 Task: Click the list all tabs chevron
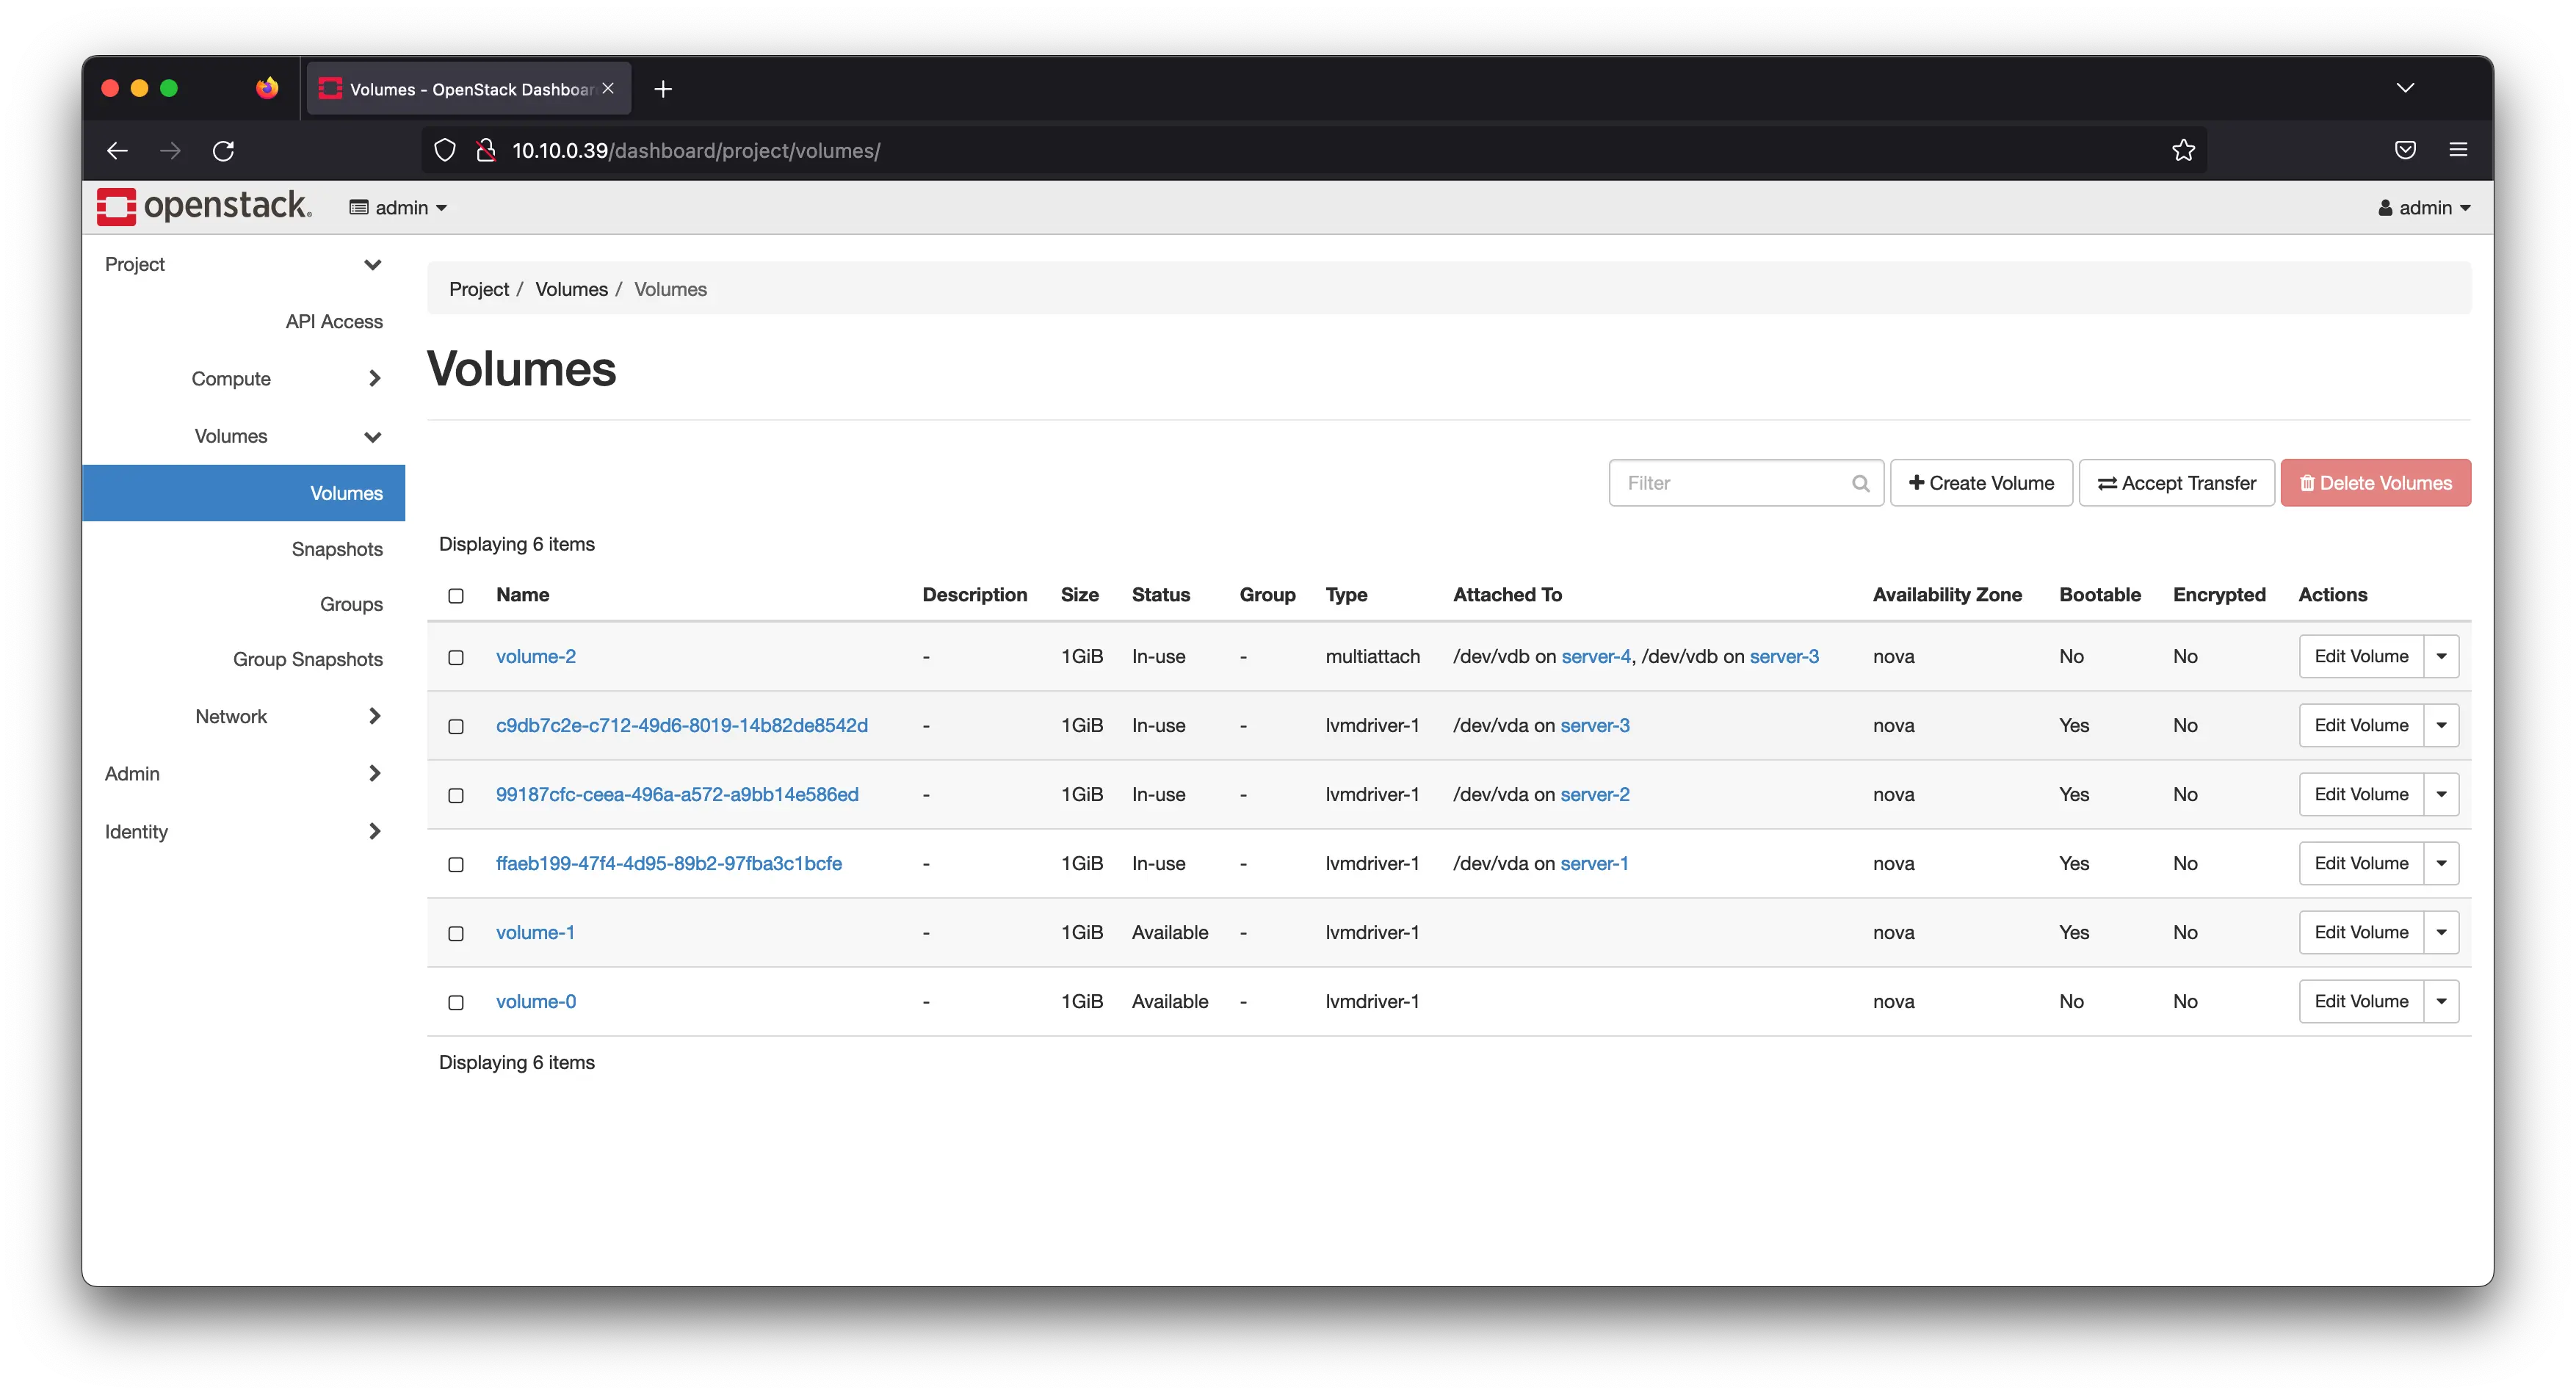(2405, 88)
